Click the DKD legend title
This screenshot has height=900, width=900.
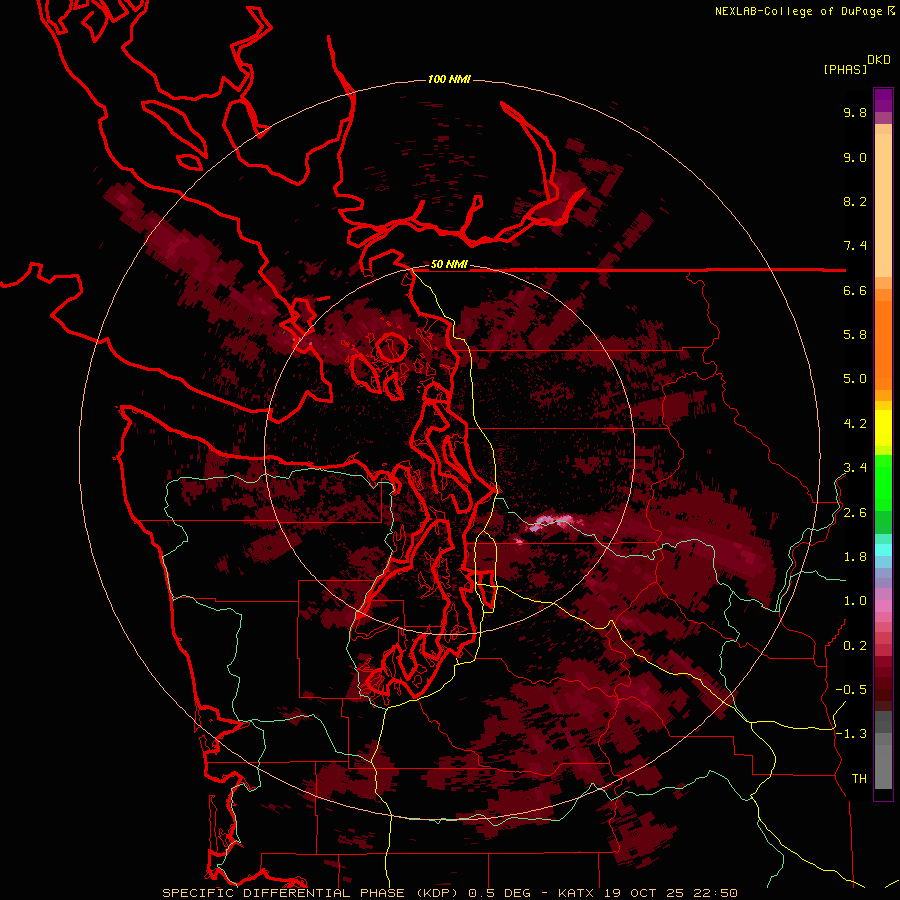[879, 60]
